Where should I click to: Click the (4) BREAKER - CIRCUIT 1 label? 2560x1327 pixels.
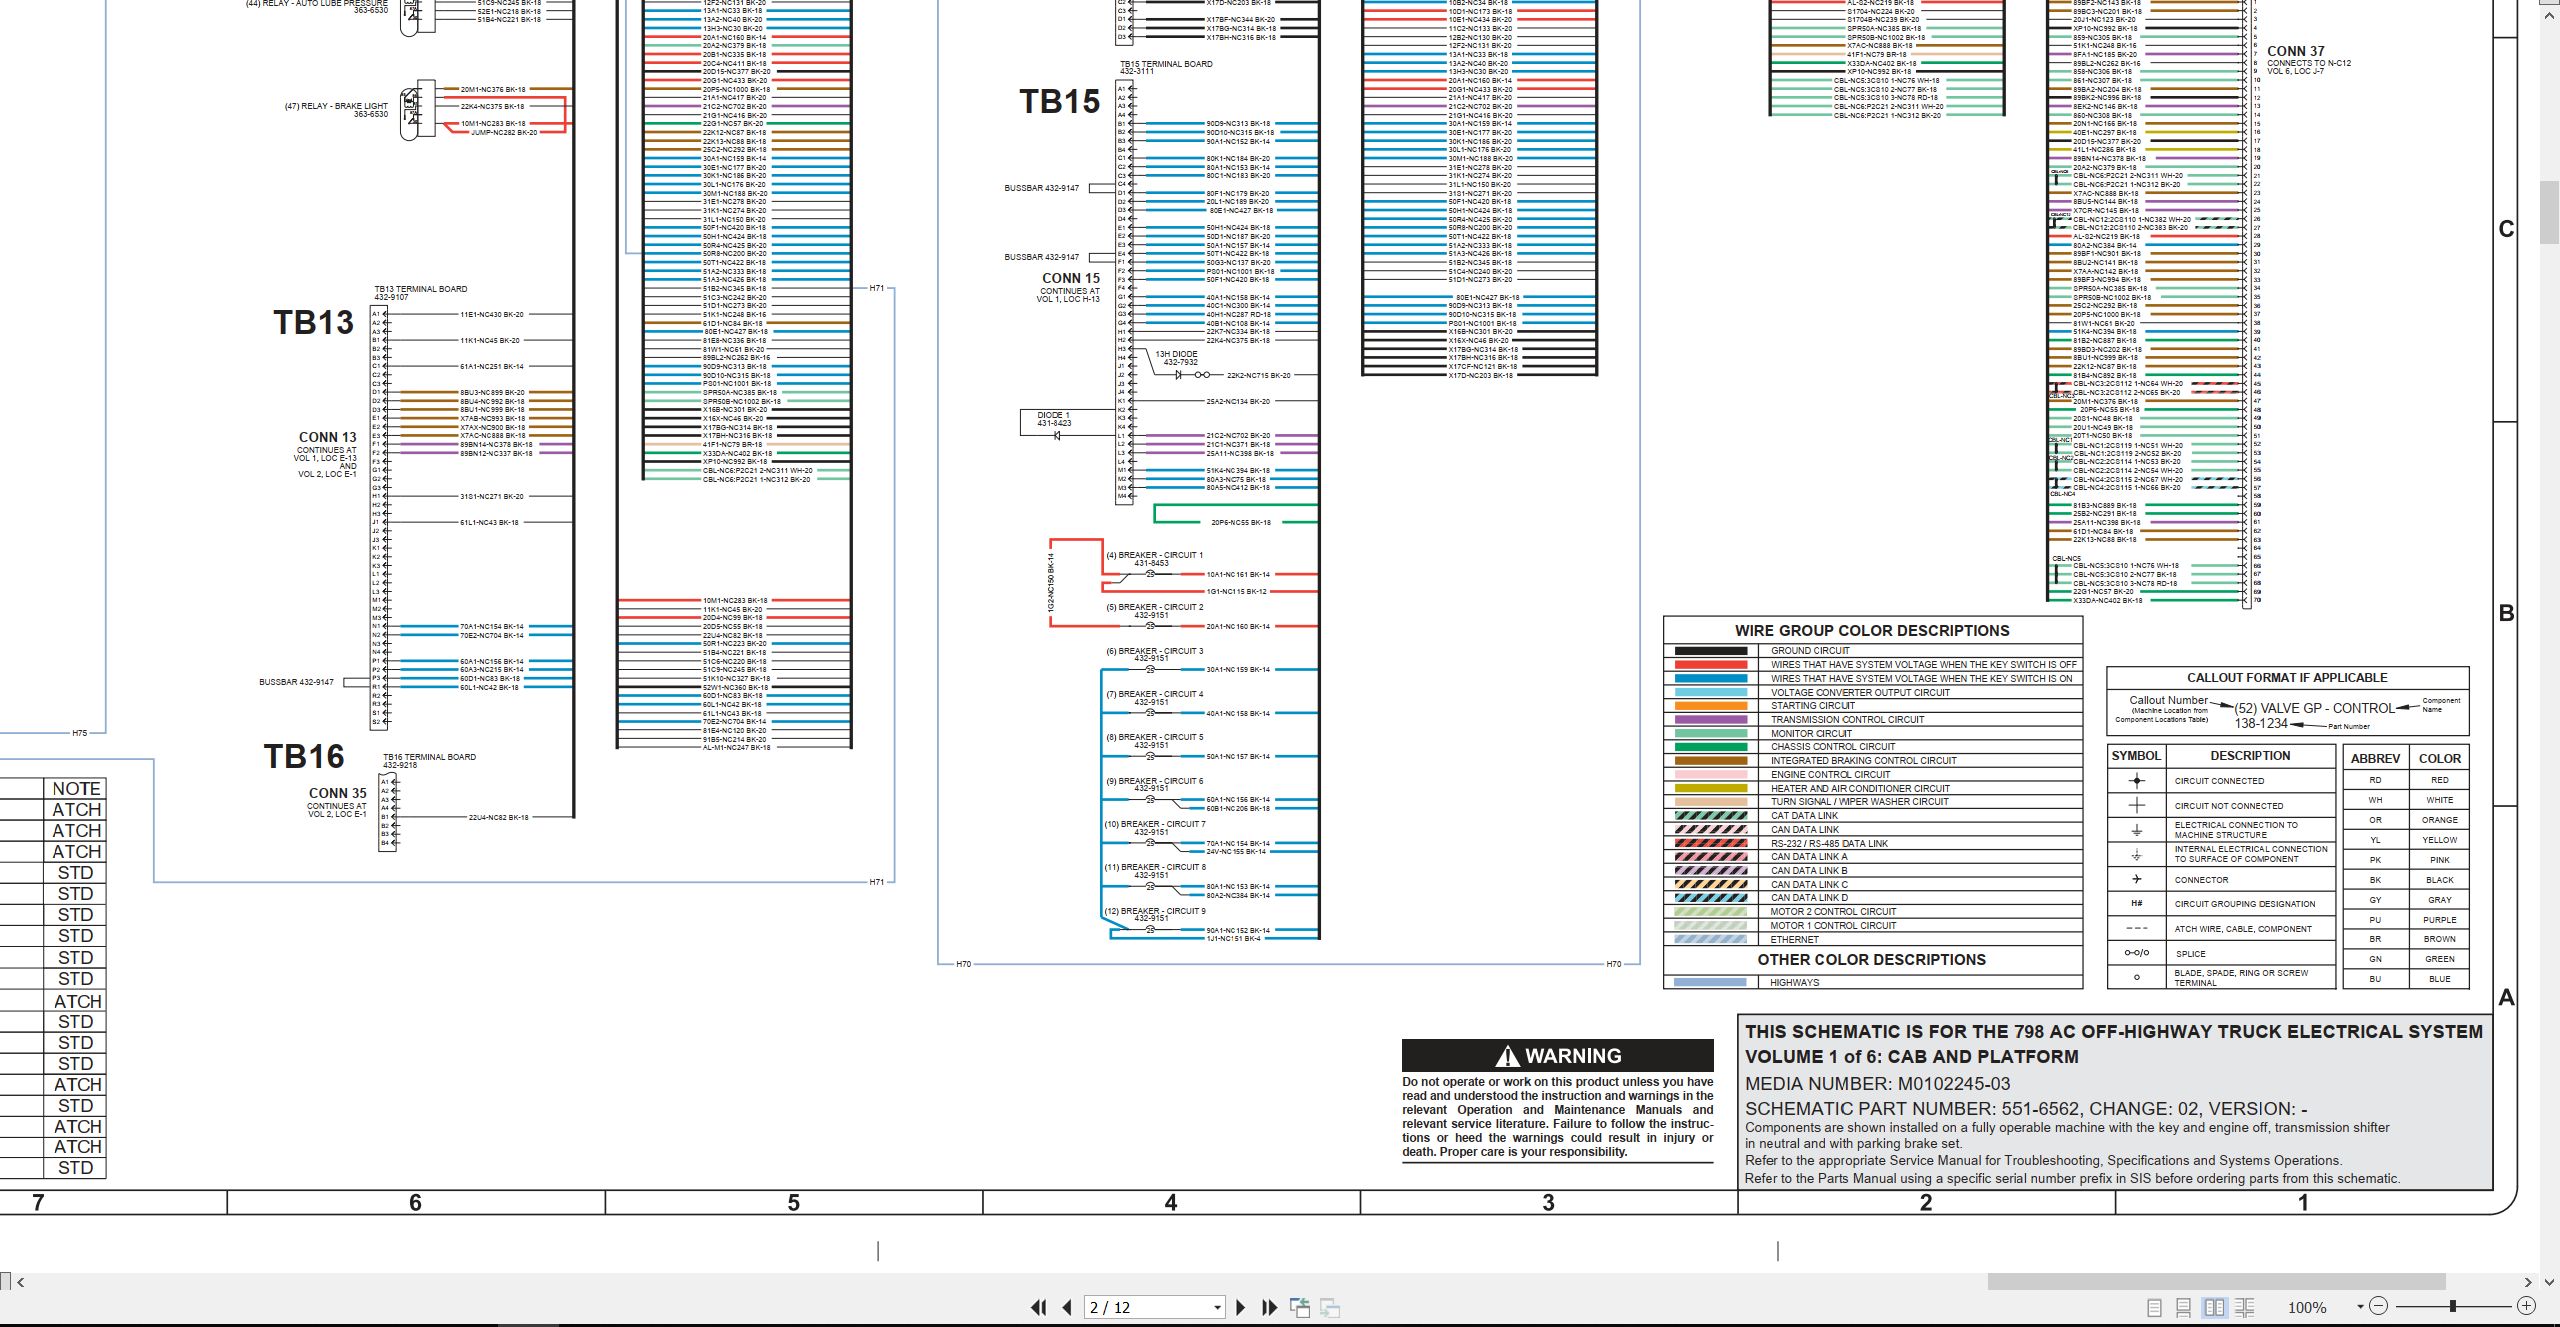[x=1154, y=555]
